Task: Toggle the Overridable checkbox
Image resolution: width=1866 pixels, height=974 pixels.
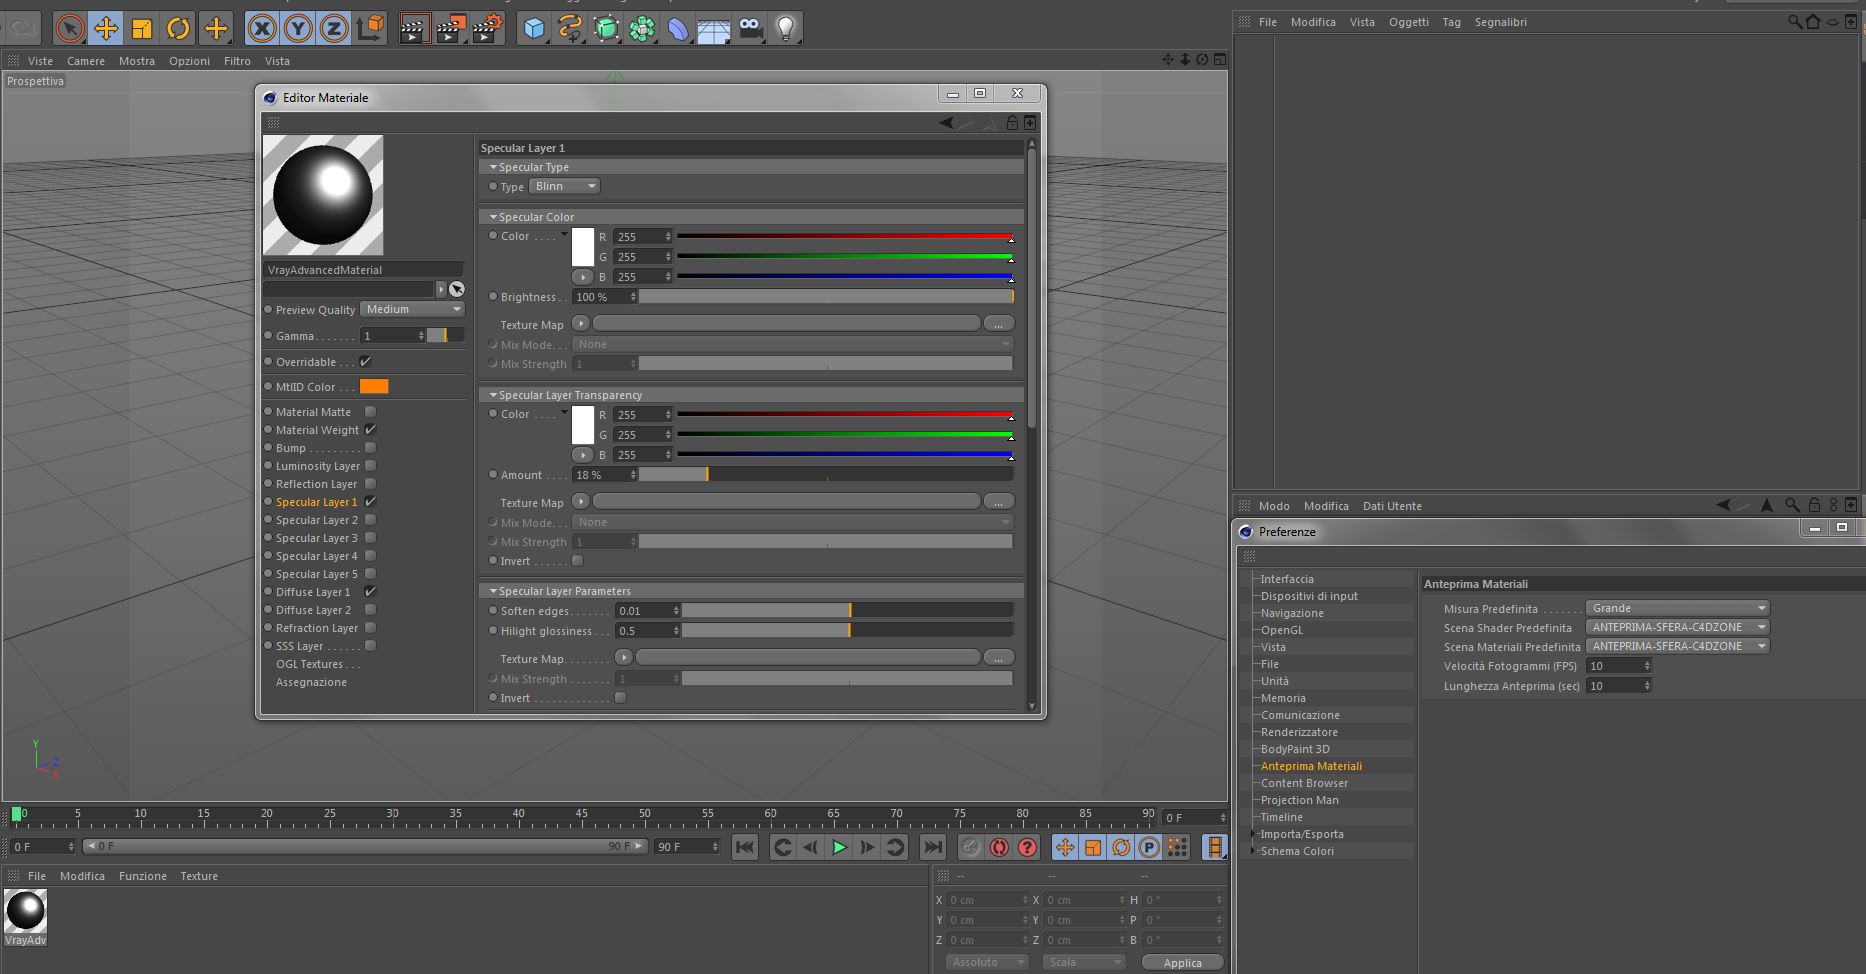Action: coord(365,362)
